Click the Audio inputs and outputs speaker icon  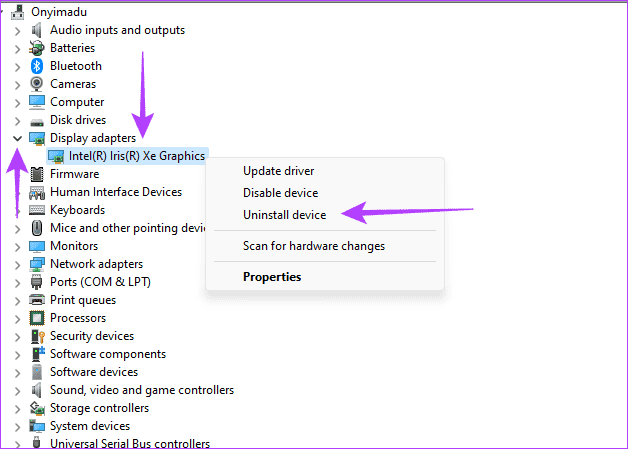click(x=36, y=30)
